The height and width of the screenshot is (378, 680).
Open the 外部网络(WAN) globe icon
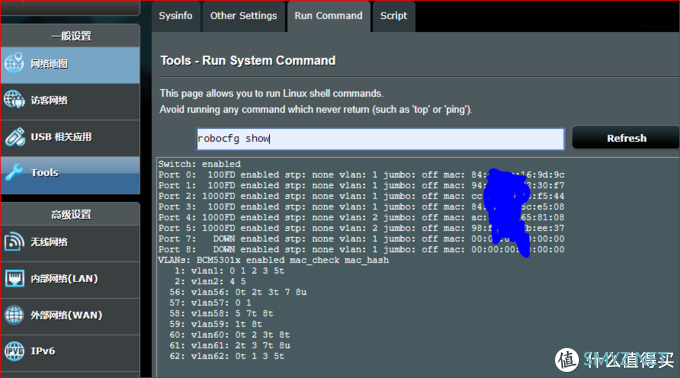coord(14,315)
